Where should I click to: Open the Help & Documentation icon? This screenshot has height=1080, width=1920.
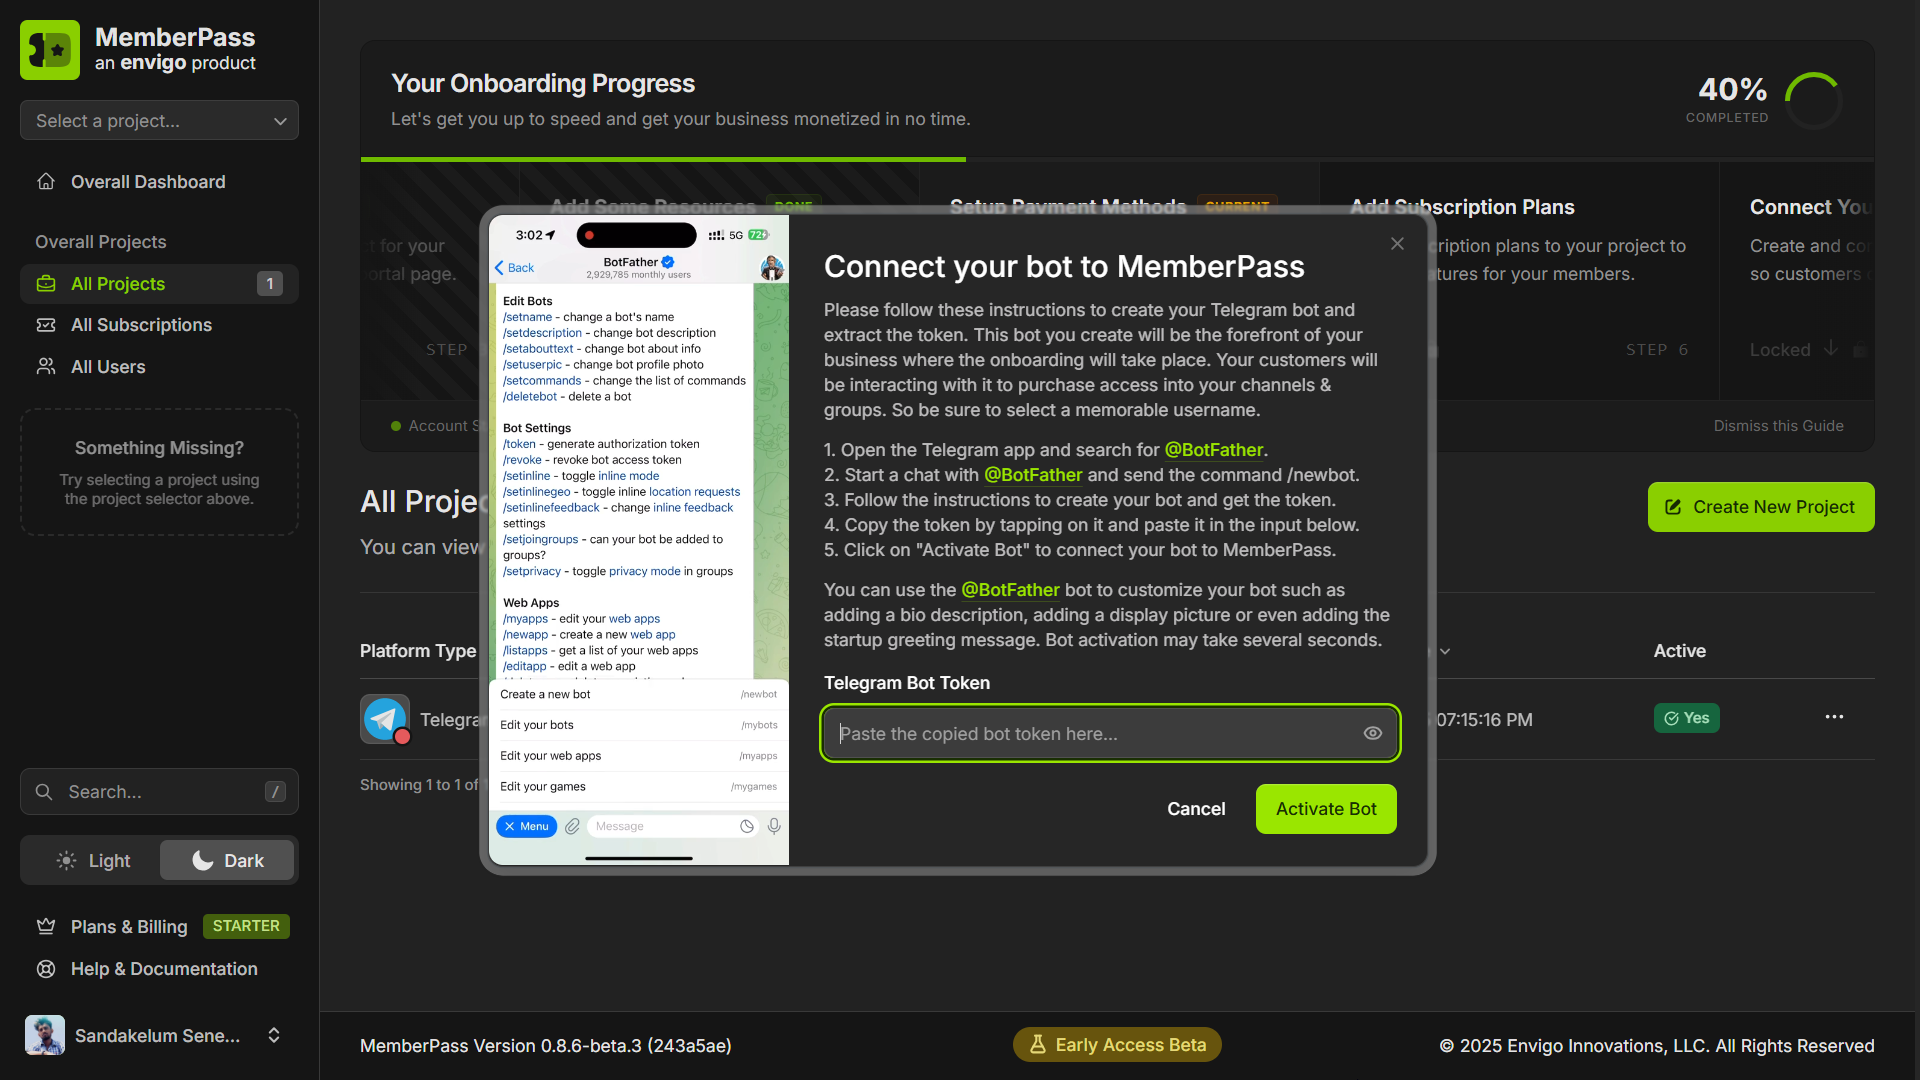(x=46, y=969)
